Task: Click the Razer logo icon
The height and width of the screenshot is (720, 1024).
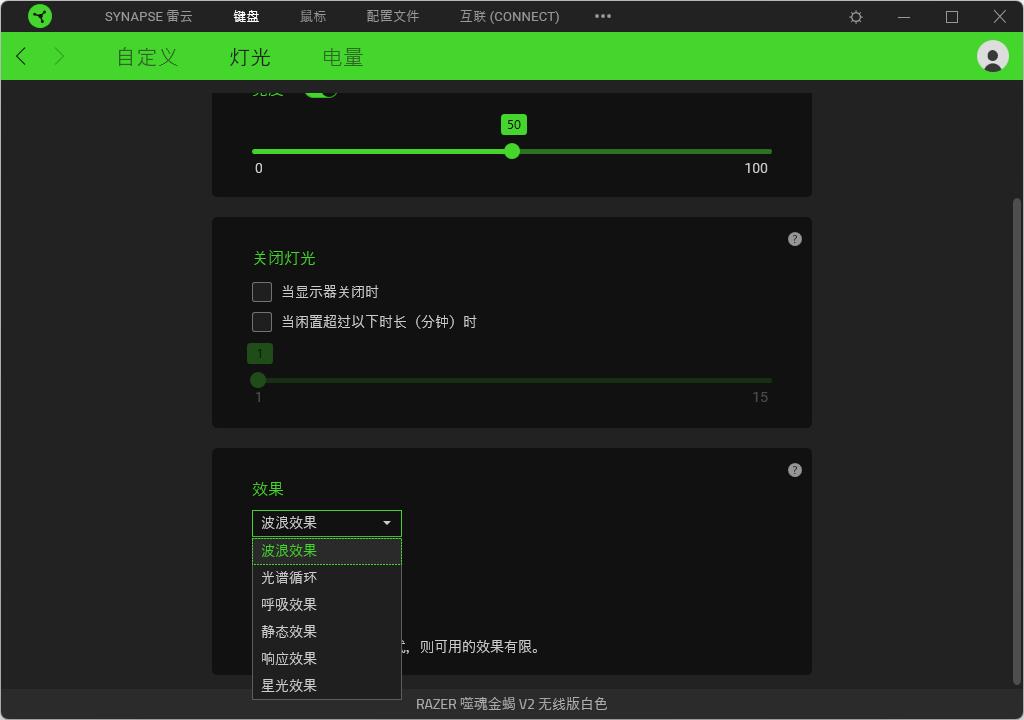Action: coord(40,16)
